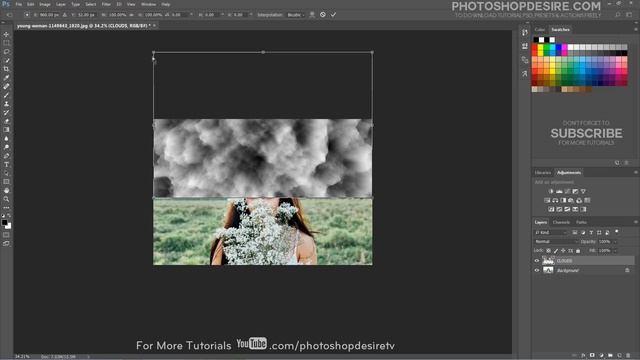This screenshot has width=640, height=360.
Task: Select the Pen tool
Action: (x=6, y=156)
